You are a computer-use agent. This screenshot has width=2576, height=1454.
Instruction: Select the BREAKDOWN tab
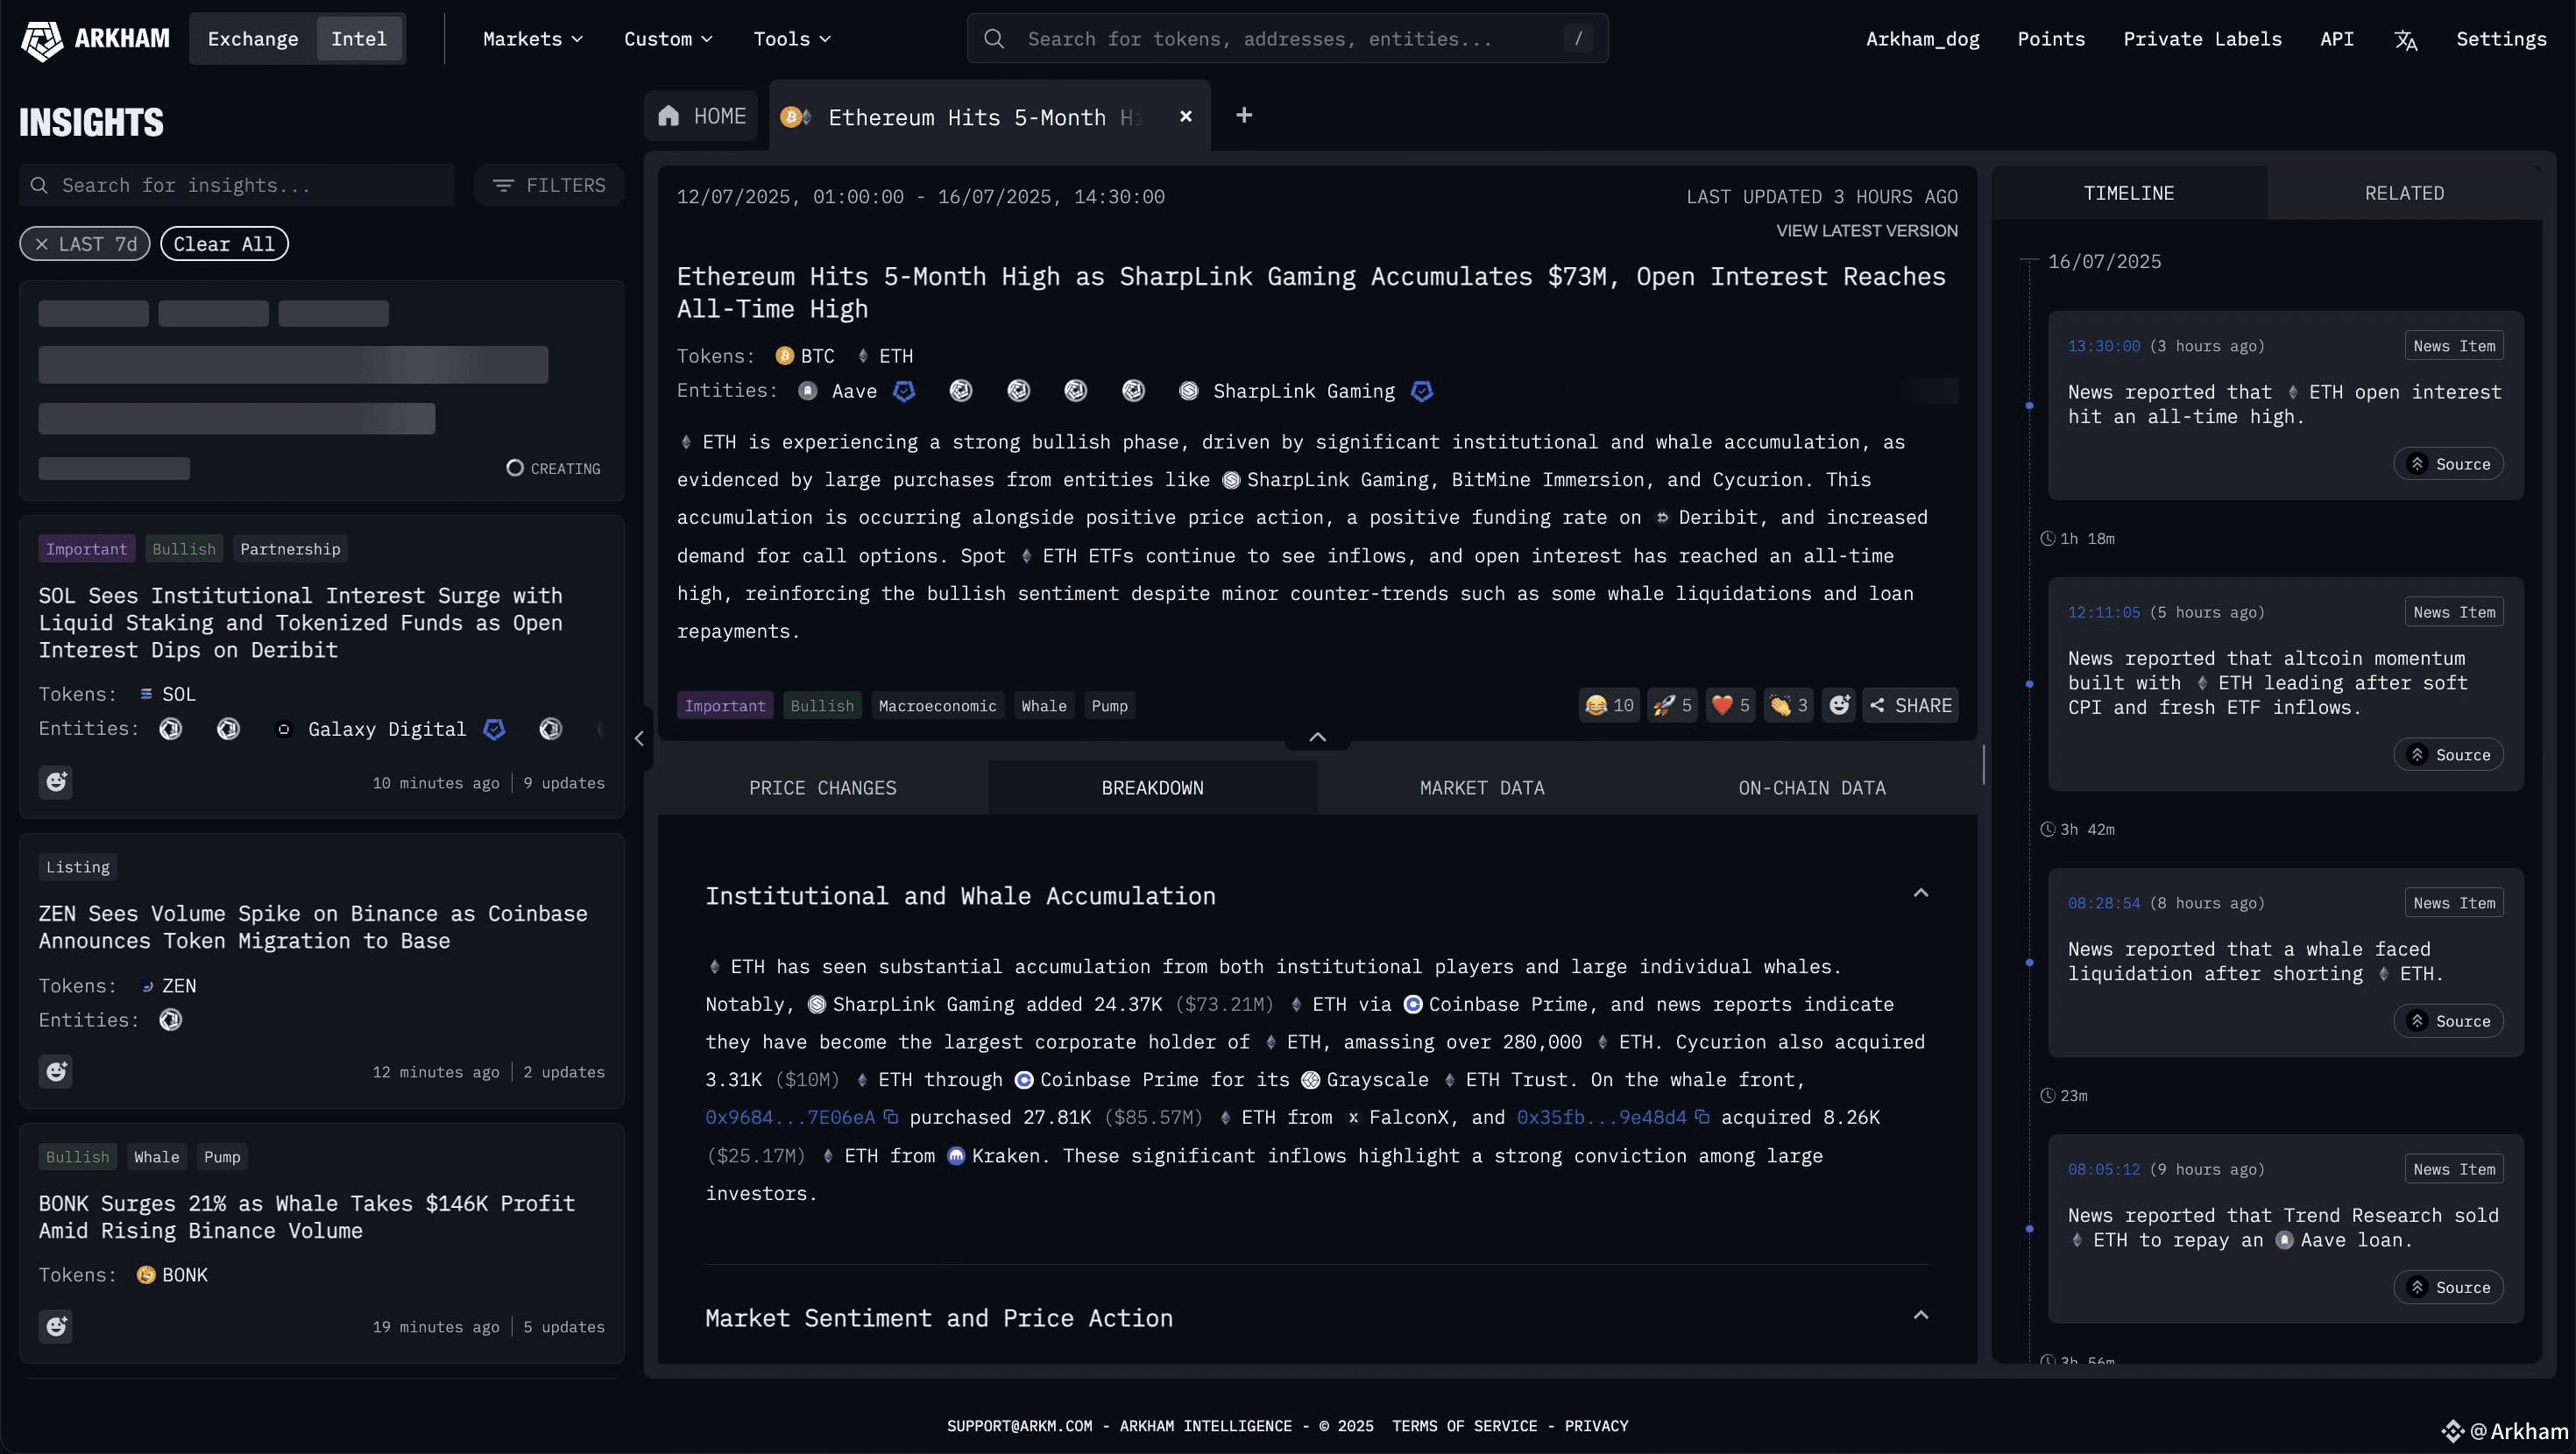[1153, 788]
